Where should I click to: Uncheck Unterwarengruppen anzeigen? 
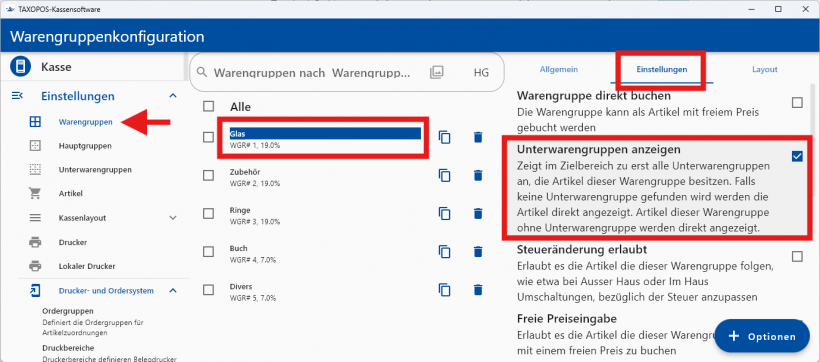(797, 156)
